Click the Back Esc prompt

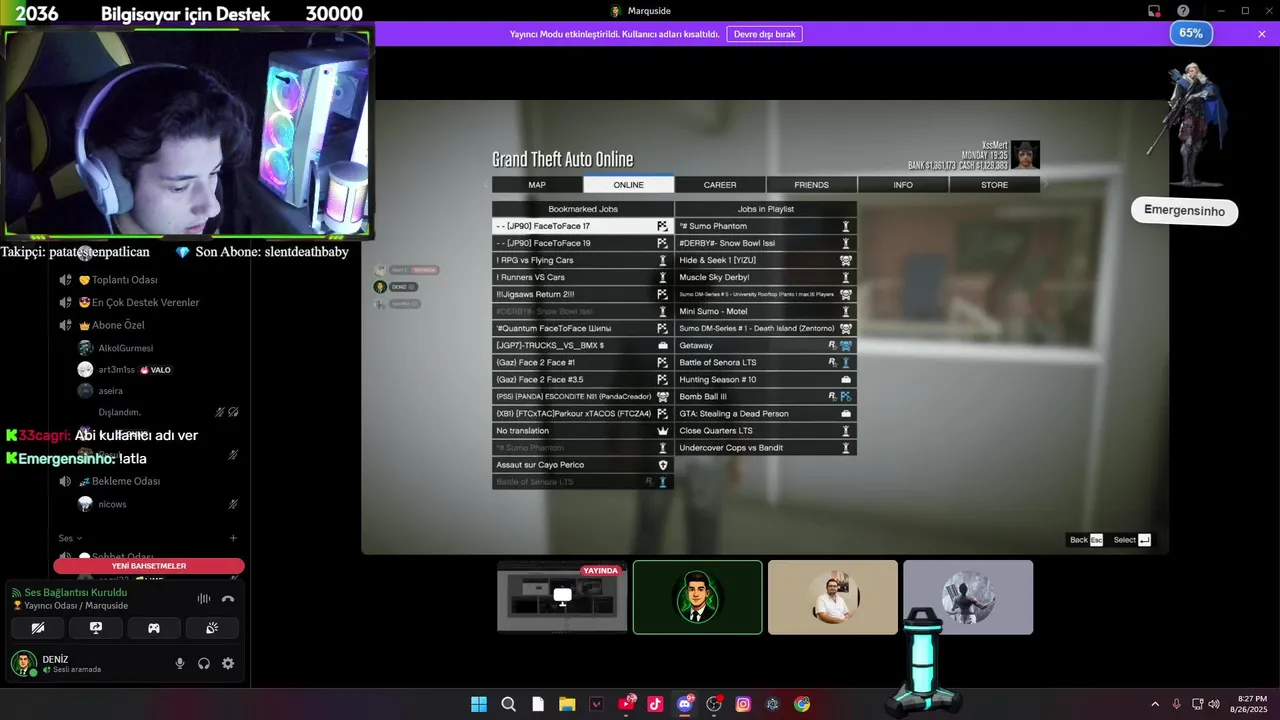point(1086,540)
